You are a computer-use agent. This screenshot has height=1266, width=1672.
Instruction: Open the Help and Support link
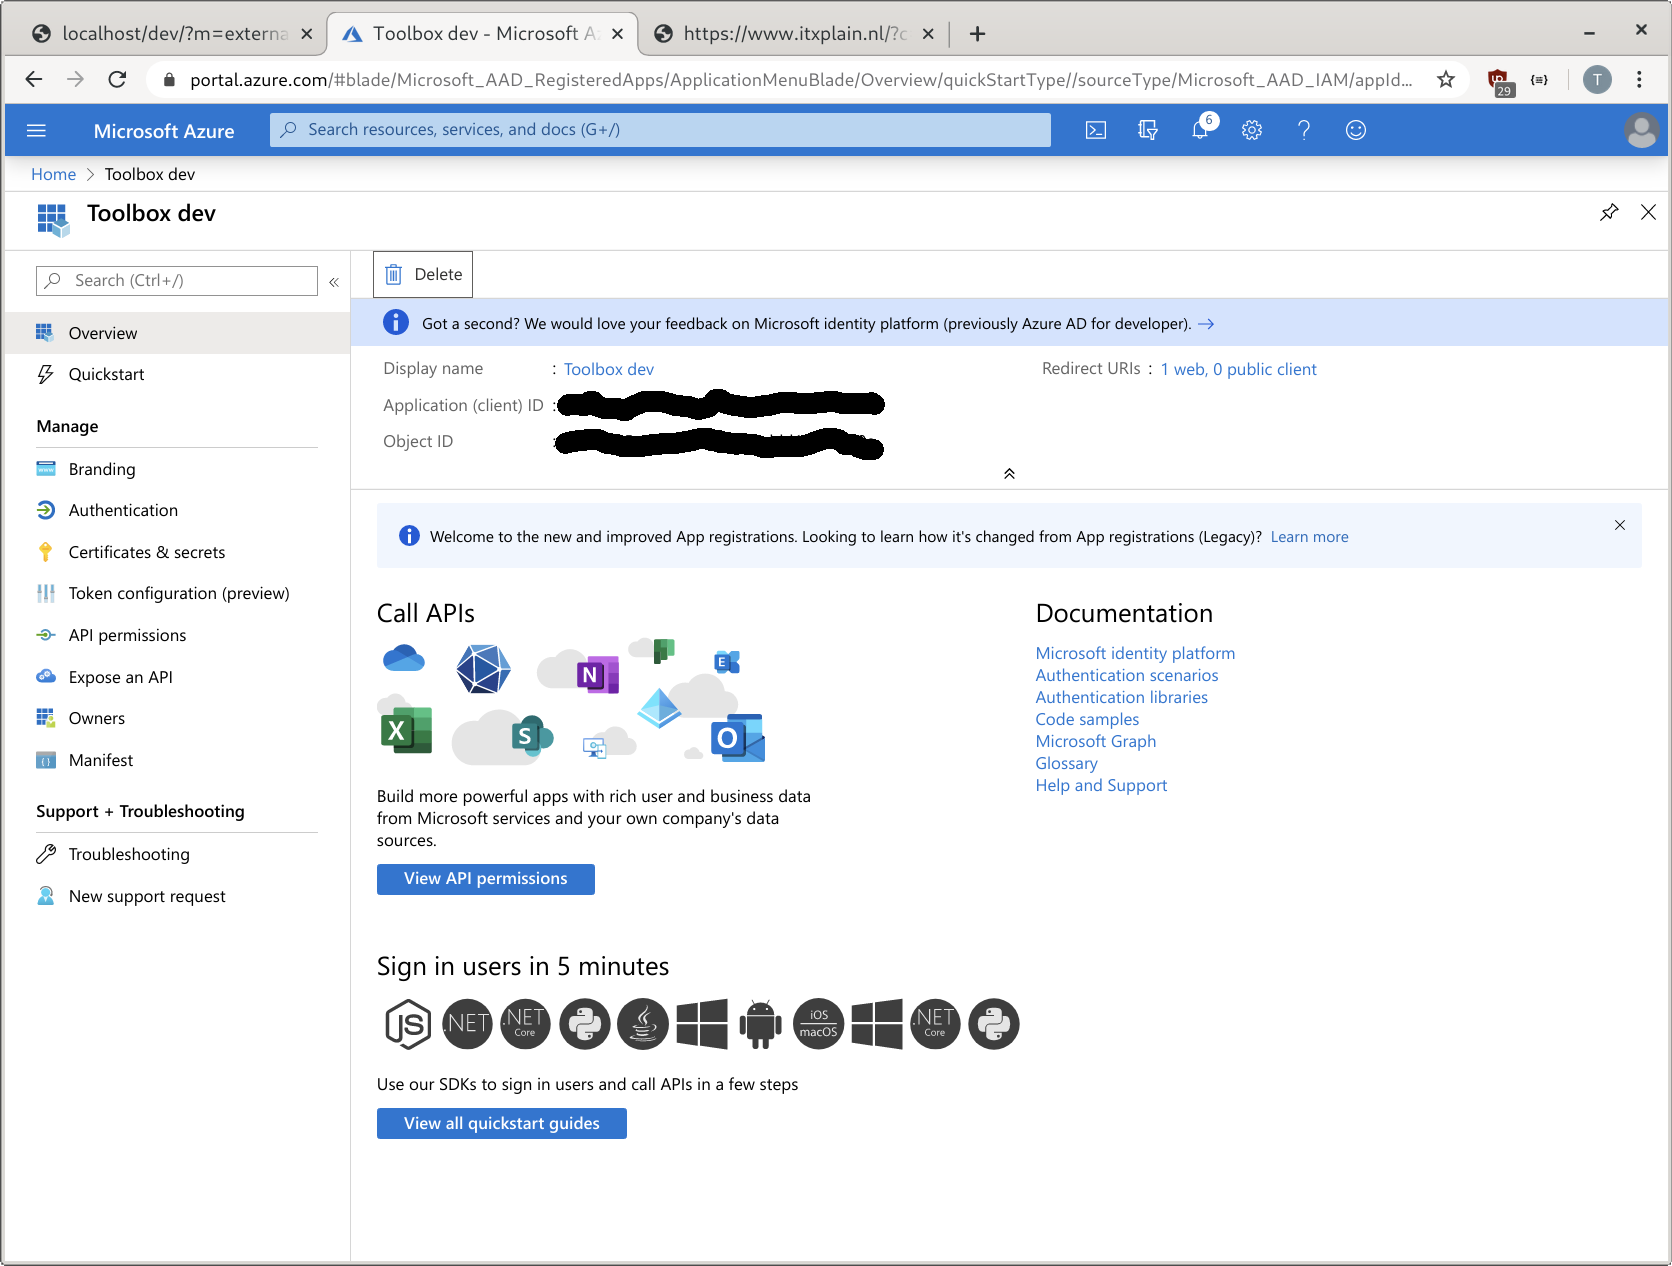[x=1101, y=785]
